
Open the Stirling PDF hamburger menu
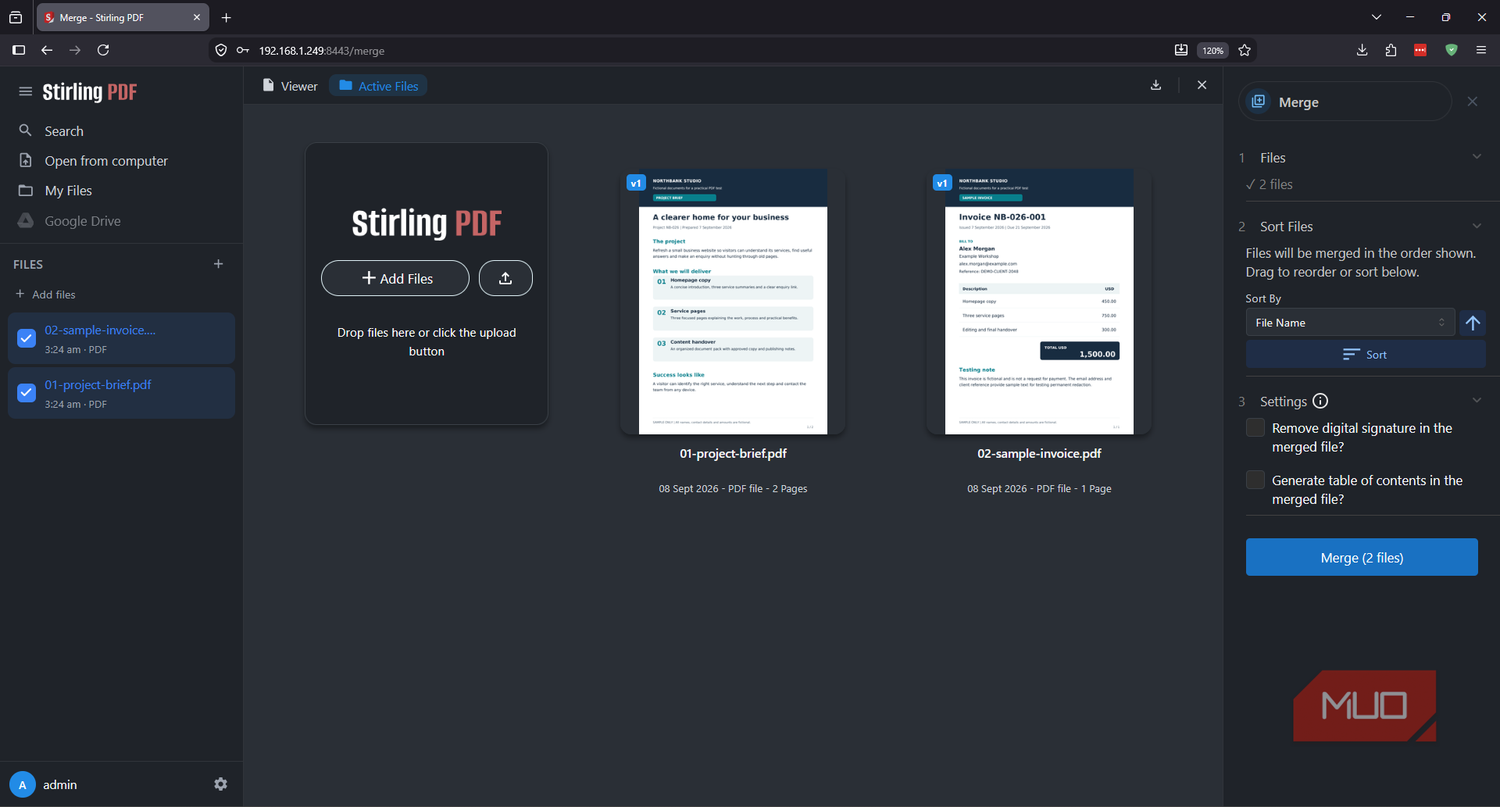pos(26,92)
